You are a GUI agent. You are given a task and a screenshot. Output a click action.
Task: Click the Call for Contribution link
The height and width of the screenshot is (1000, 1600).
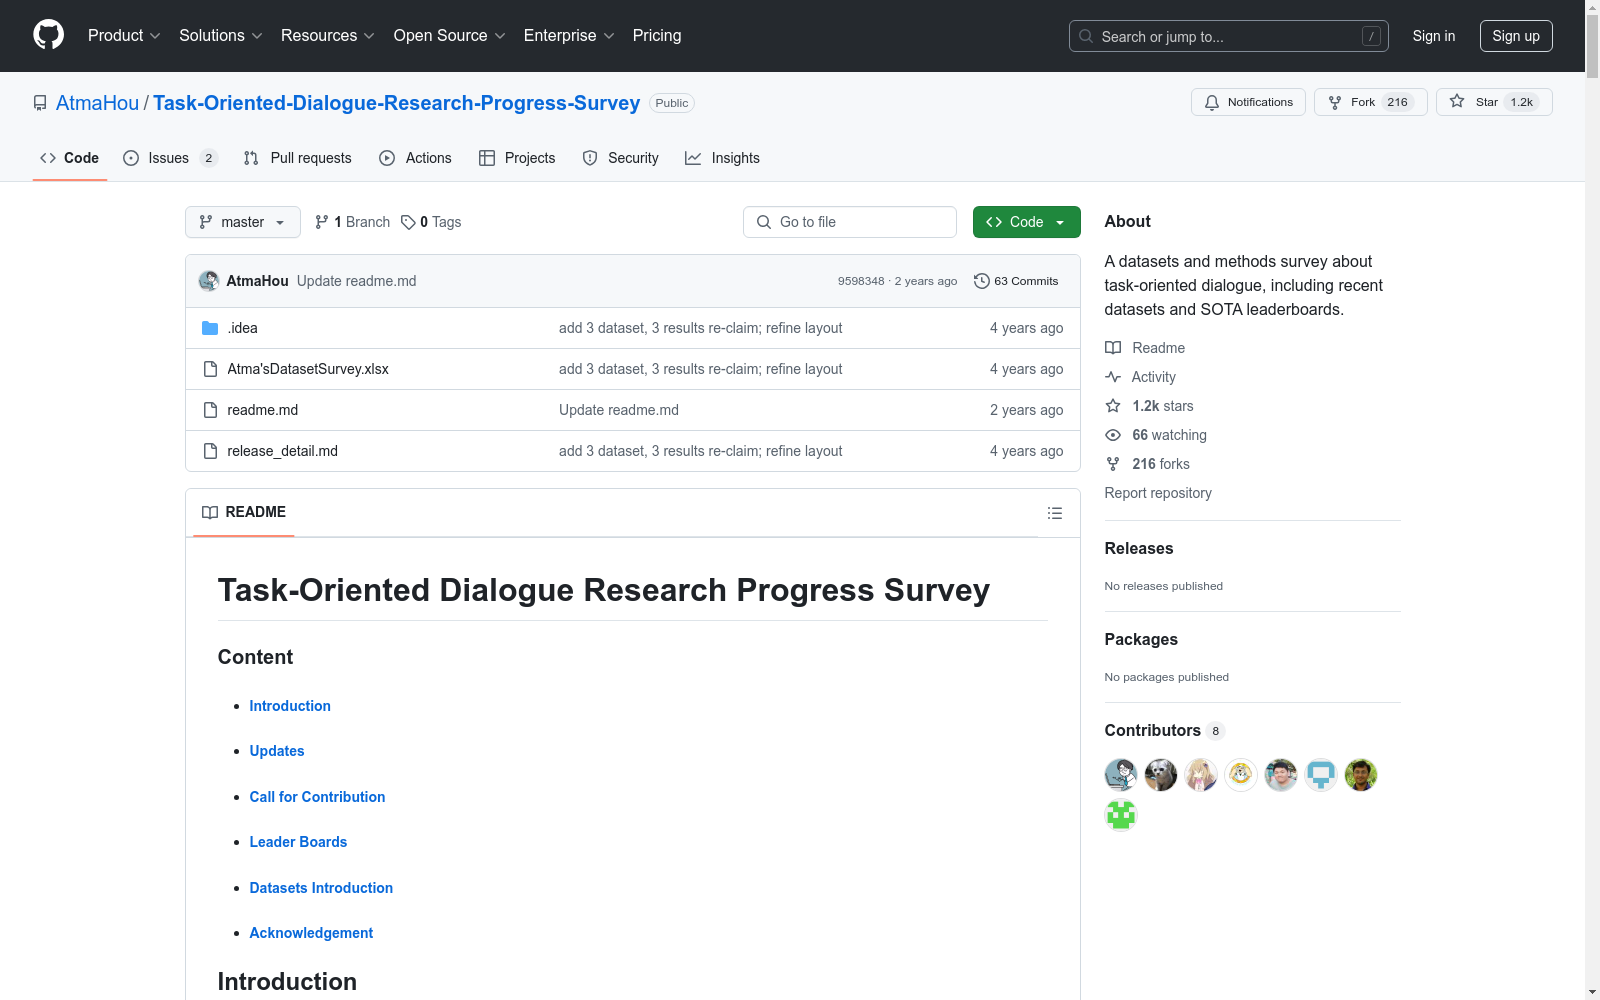click(317, 797)
